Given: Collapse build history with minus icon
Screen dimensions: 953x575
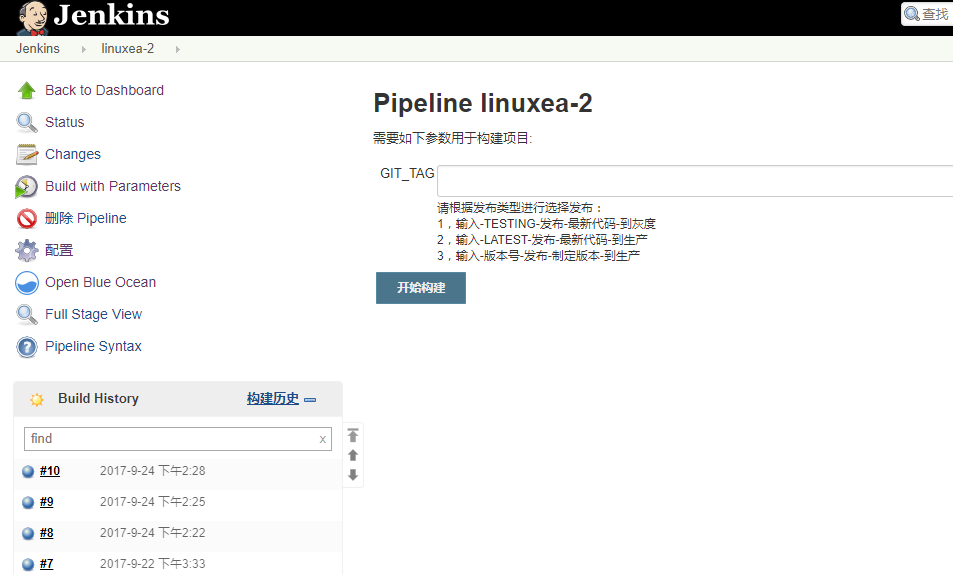Looking at the screenshot, I should [310, 399].
